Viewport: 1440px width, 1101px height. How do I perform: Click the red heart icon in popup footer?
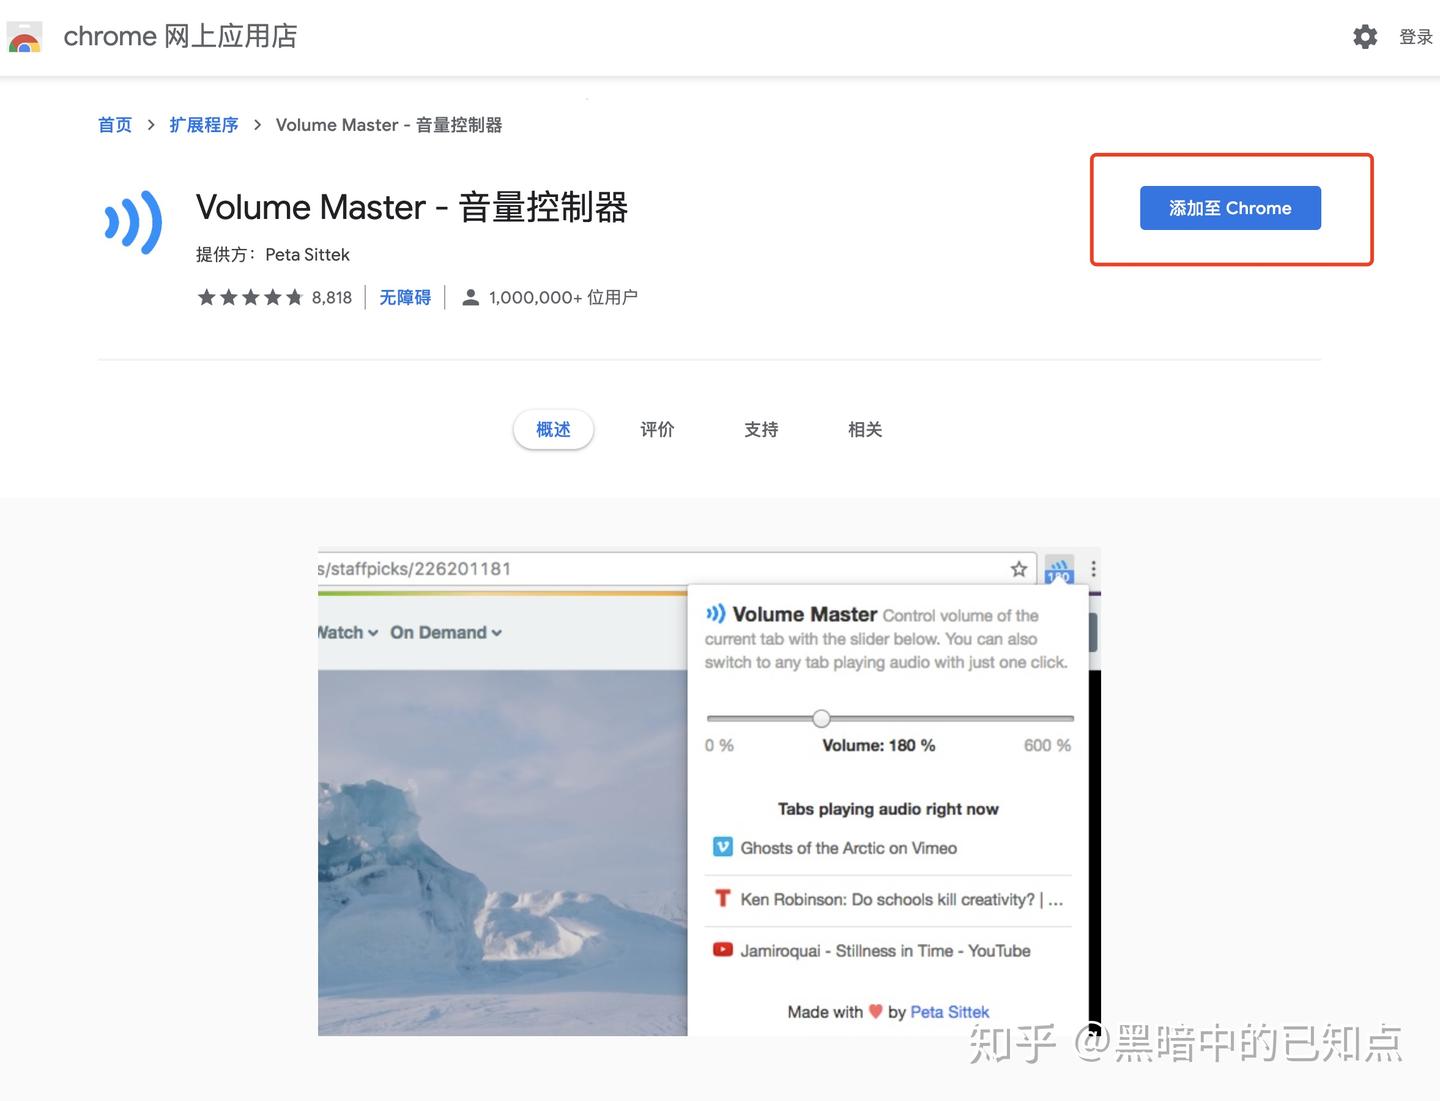coord(876,1011)
